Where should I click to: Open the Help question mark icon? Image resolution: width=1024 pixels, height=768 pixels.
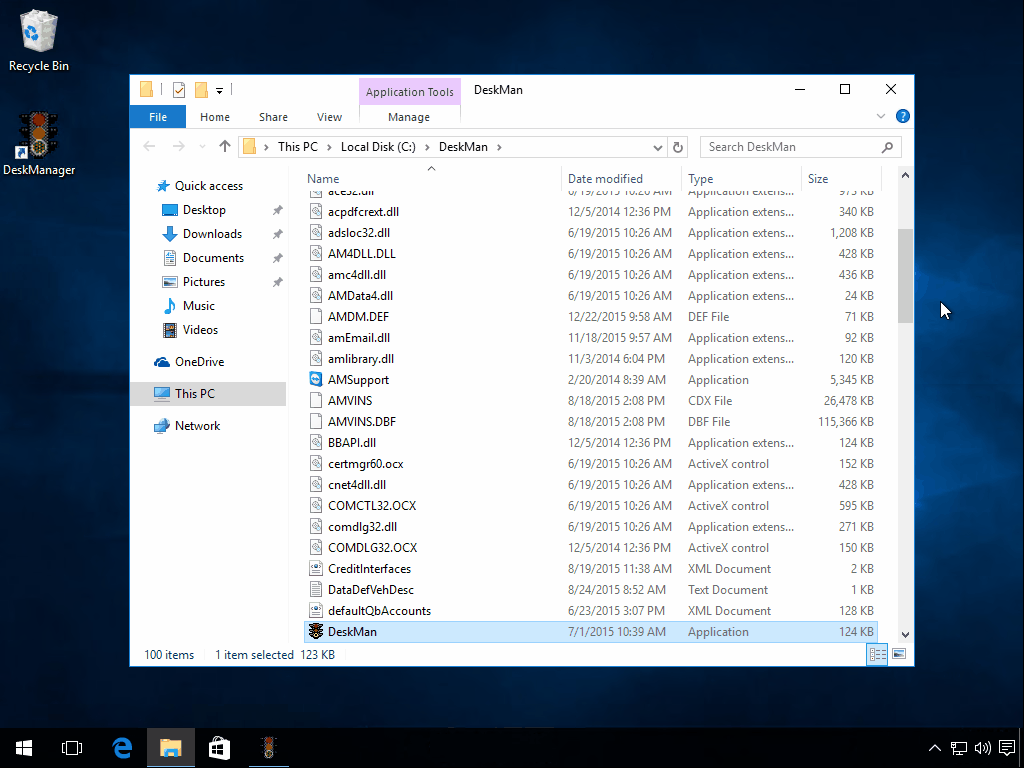pyautogui.click(x=903, y=116)
